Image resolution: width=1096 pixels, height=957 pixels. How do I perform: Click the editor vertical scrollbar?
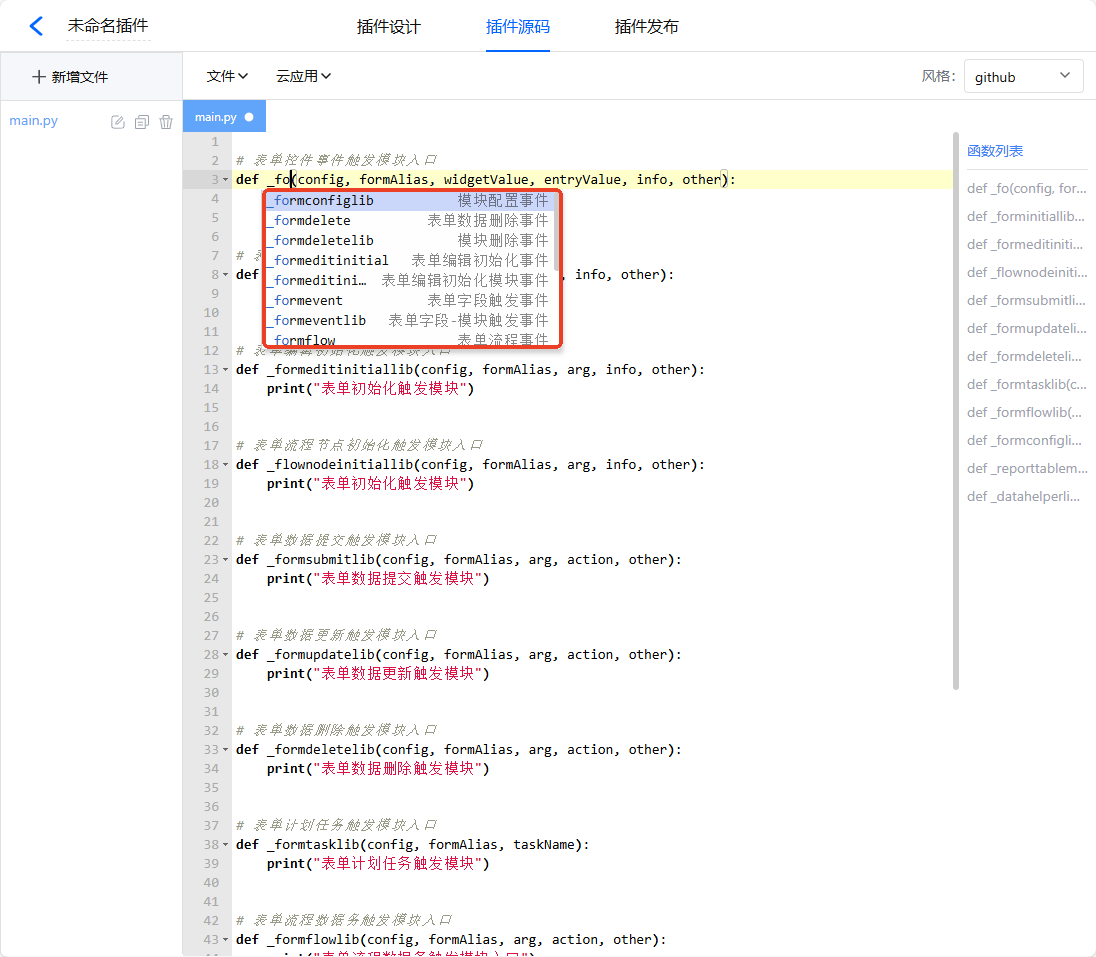click(x=956, y=410)
